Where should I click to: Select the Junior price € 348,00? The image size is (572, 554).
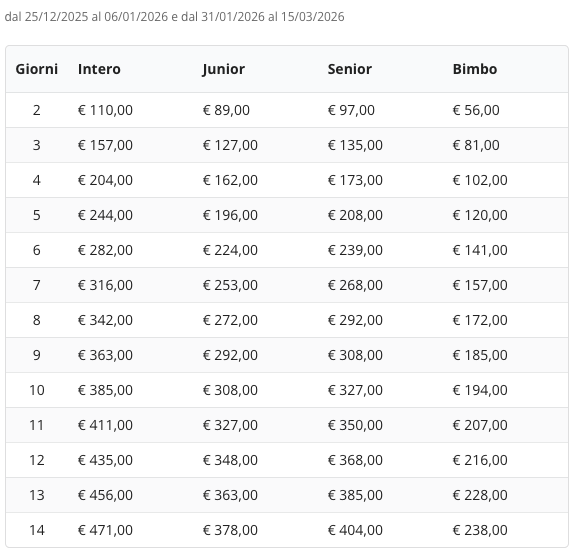(230, 460)
